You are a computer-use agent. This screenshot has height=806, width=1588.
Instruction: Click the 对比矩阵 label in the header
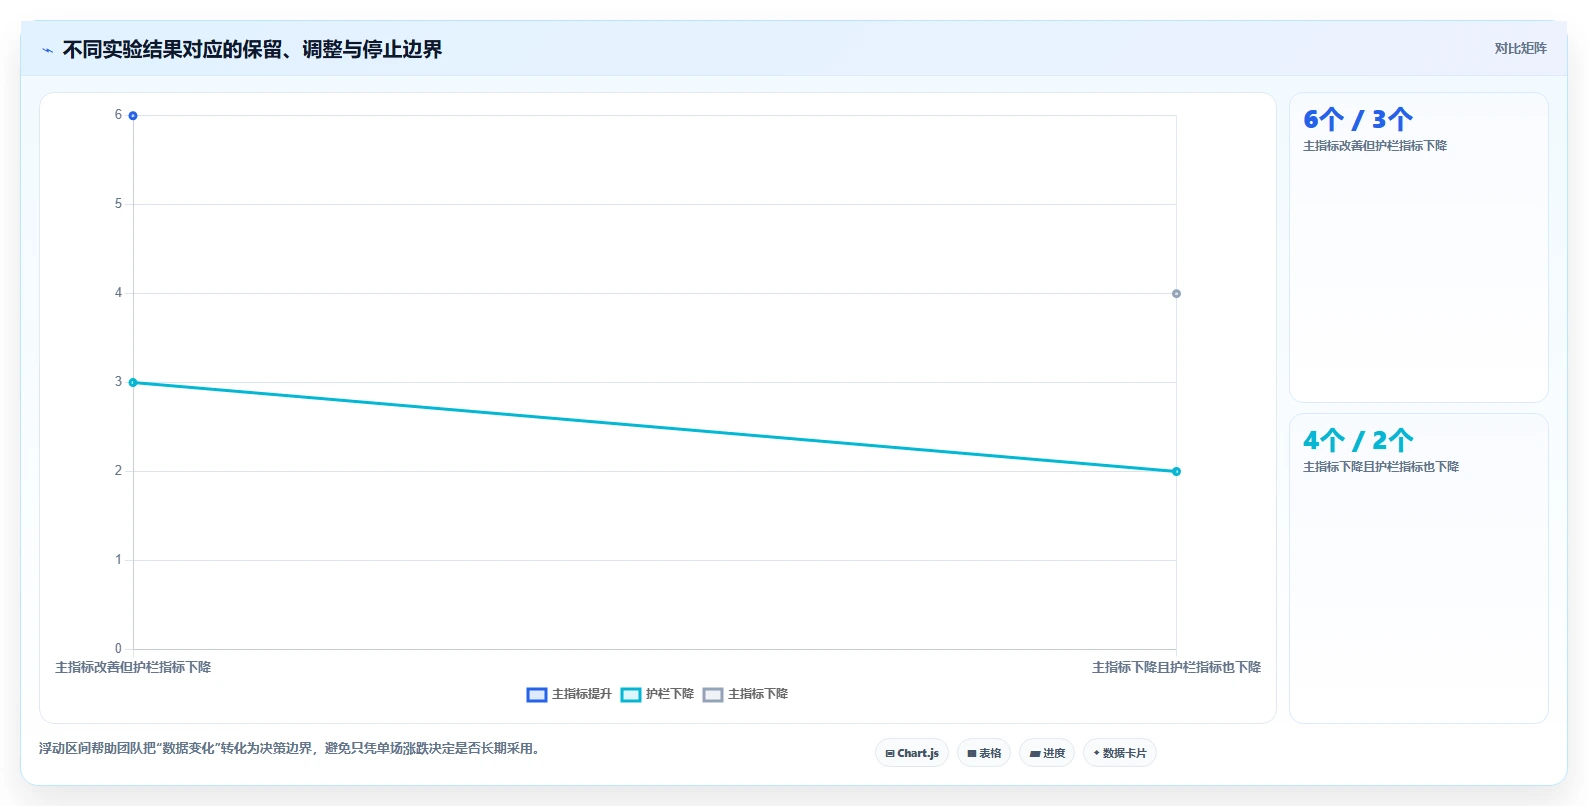tap(1520, 48)
